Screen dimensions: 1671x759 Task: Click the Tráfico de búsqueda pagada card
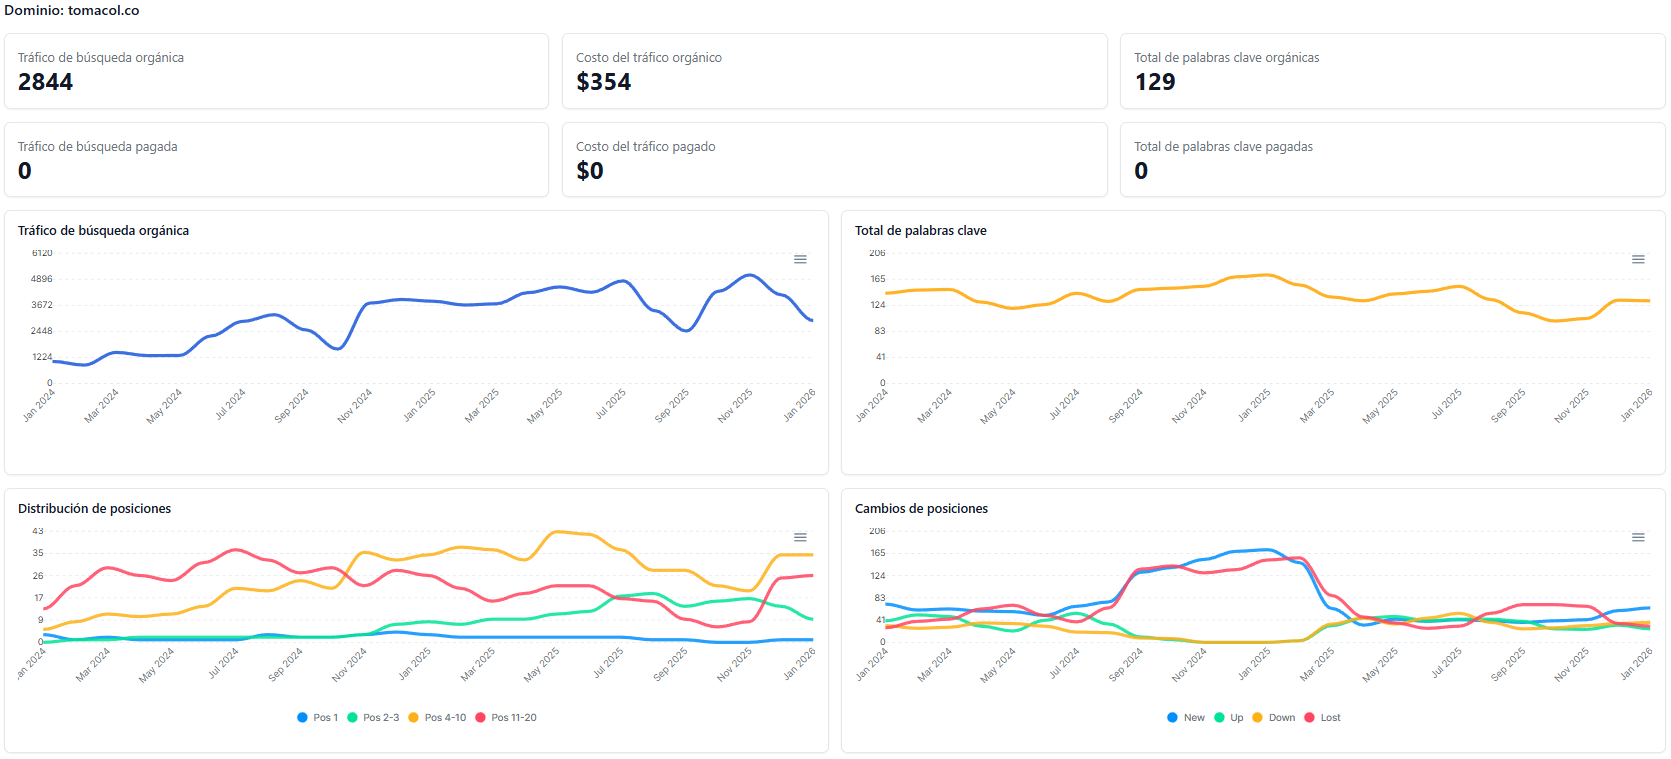276,160
